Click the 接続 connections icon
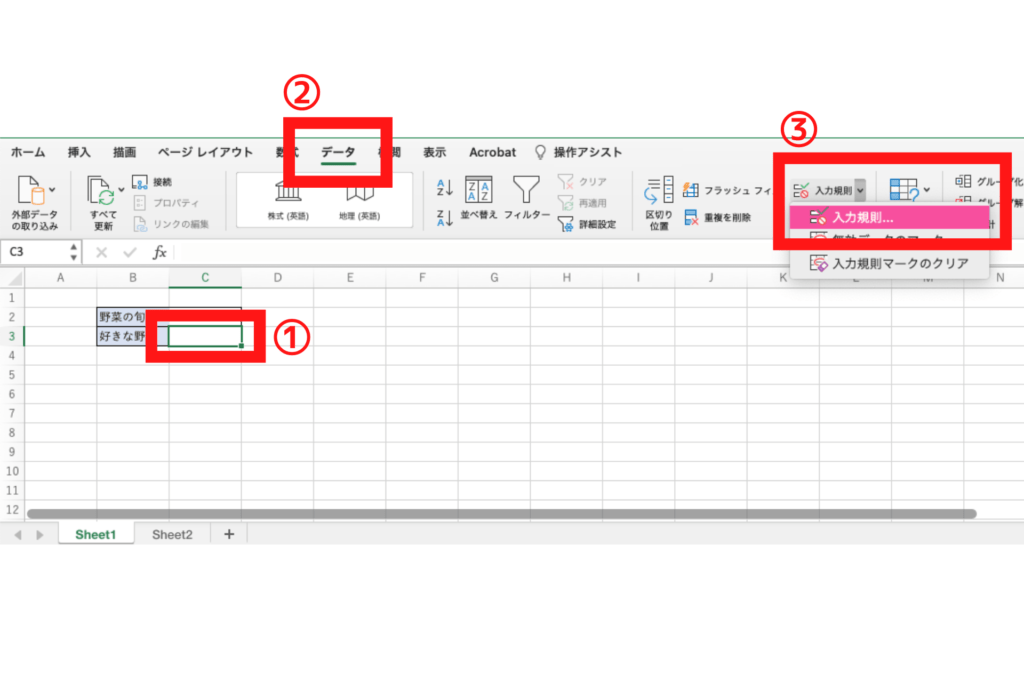 pos(140,182)
